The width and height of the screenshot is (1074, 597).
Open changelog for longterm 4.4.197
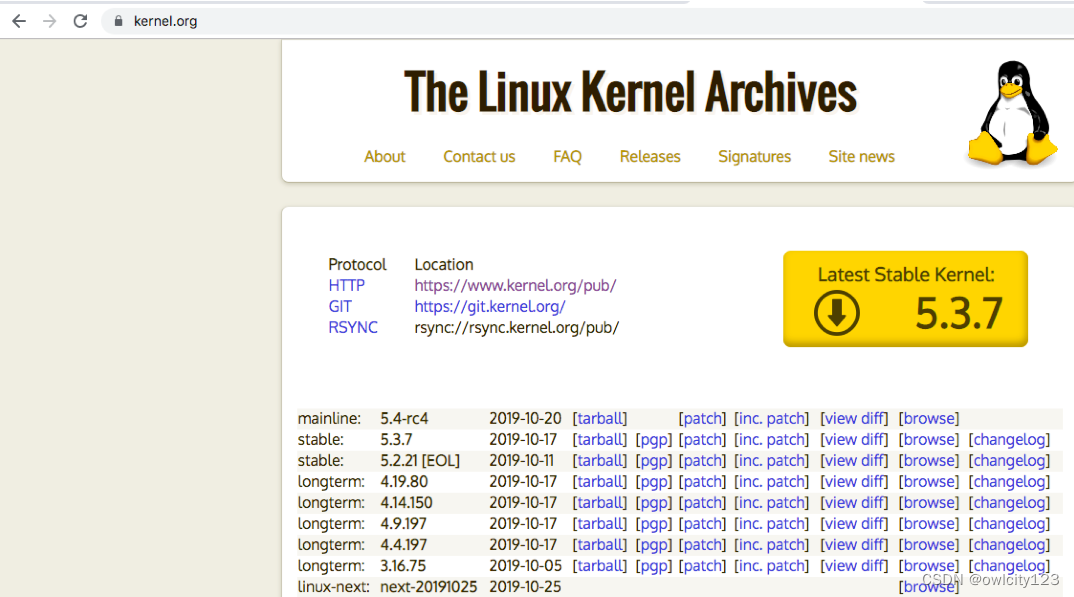1009,545
